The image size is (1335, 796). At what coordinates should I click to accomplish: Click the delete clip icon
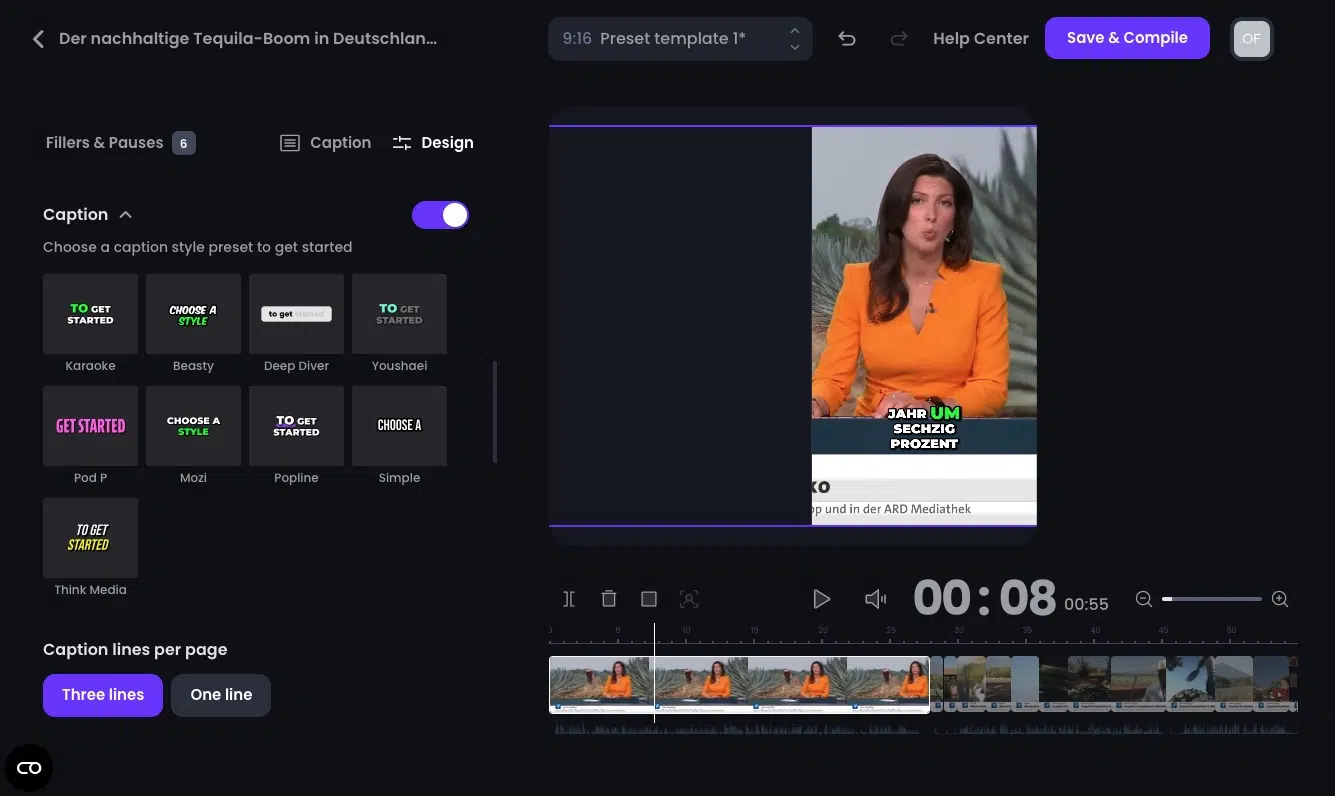(x=608, y=598)
